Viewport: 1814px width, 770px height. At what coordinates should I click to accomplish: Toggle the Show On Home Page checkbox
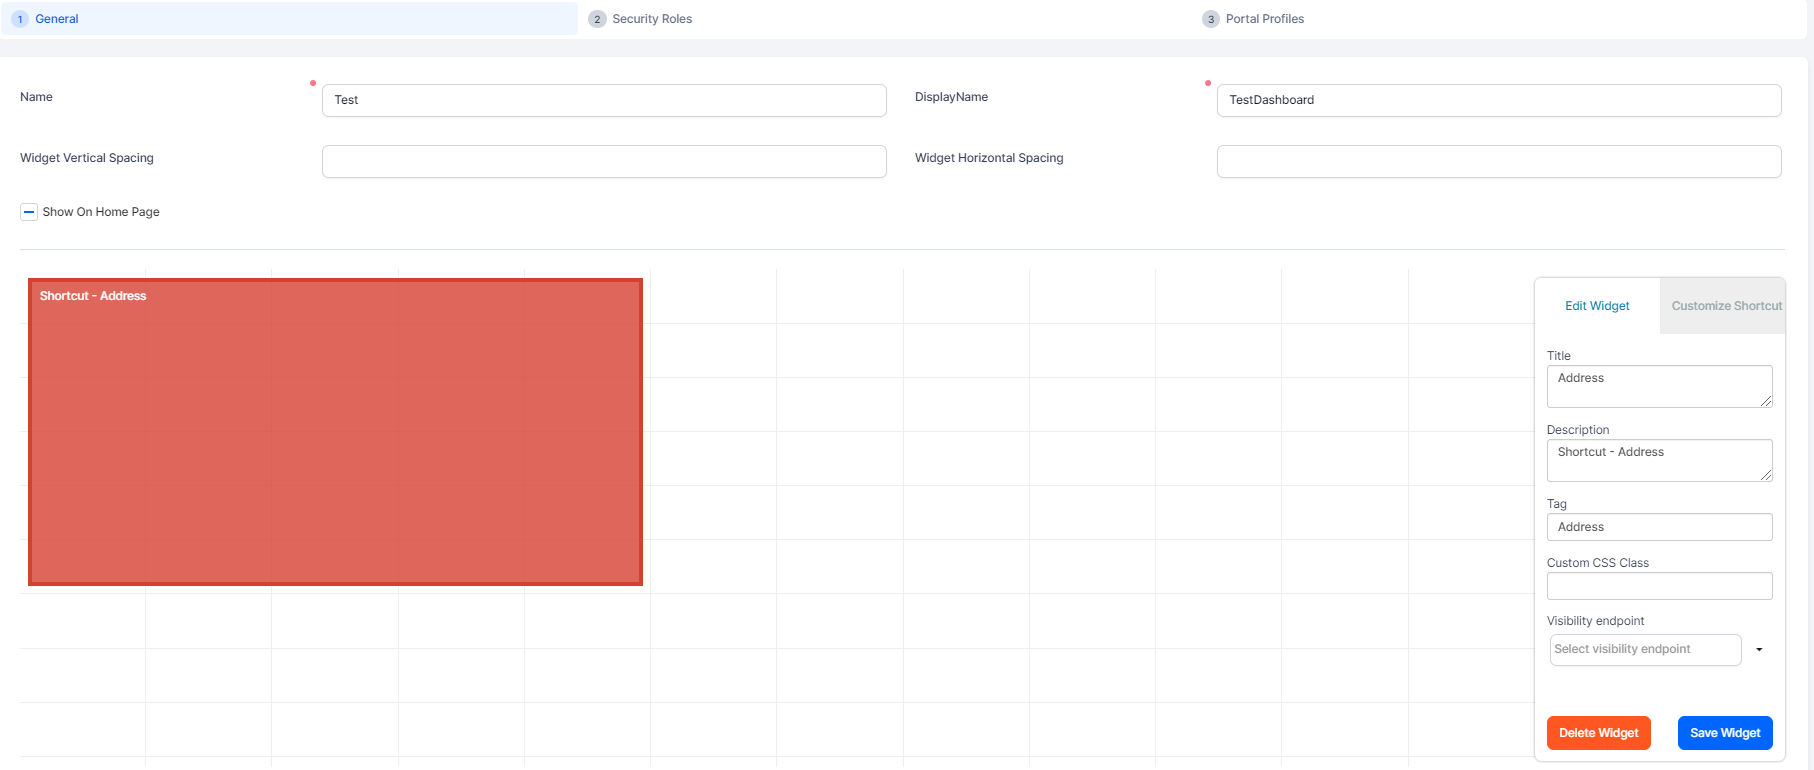click(29, 212)
